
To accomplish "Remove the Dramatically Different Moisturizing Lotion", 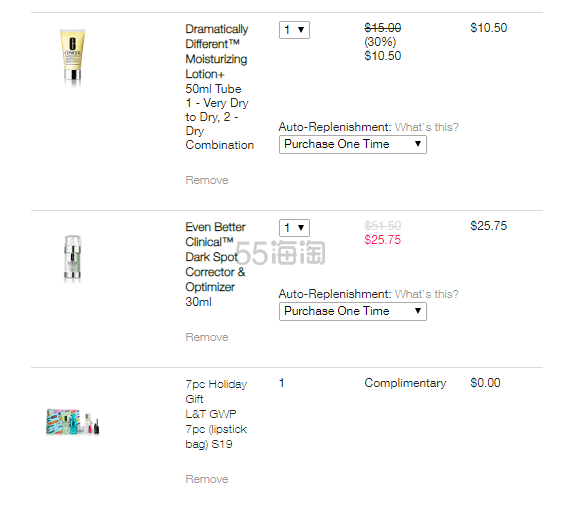I will point(206,180).
